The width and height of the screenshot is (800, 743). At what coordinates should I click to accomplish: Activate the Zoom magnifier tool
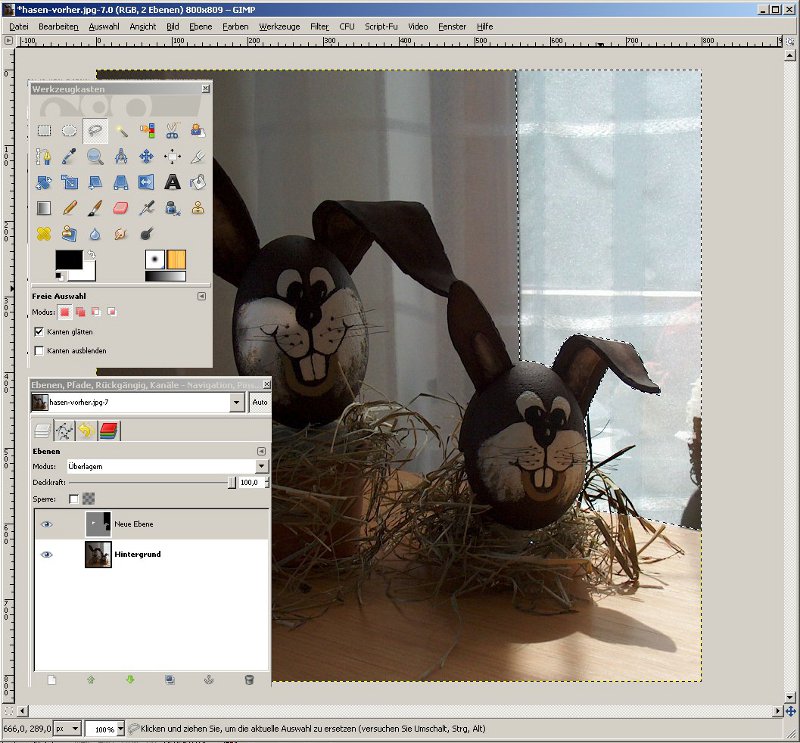tap(95, 156)
